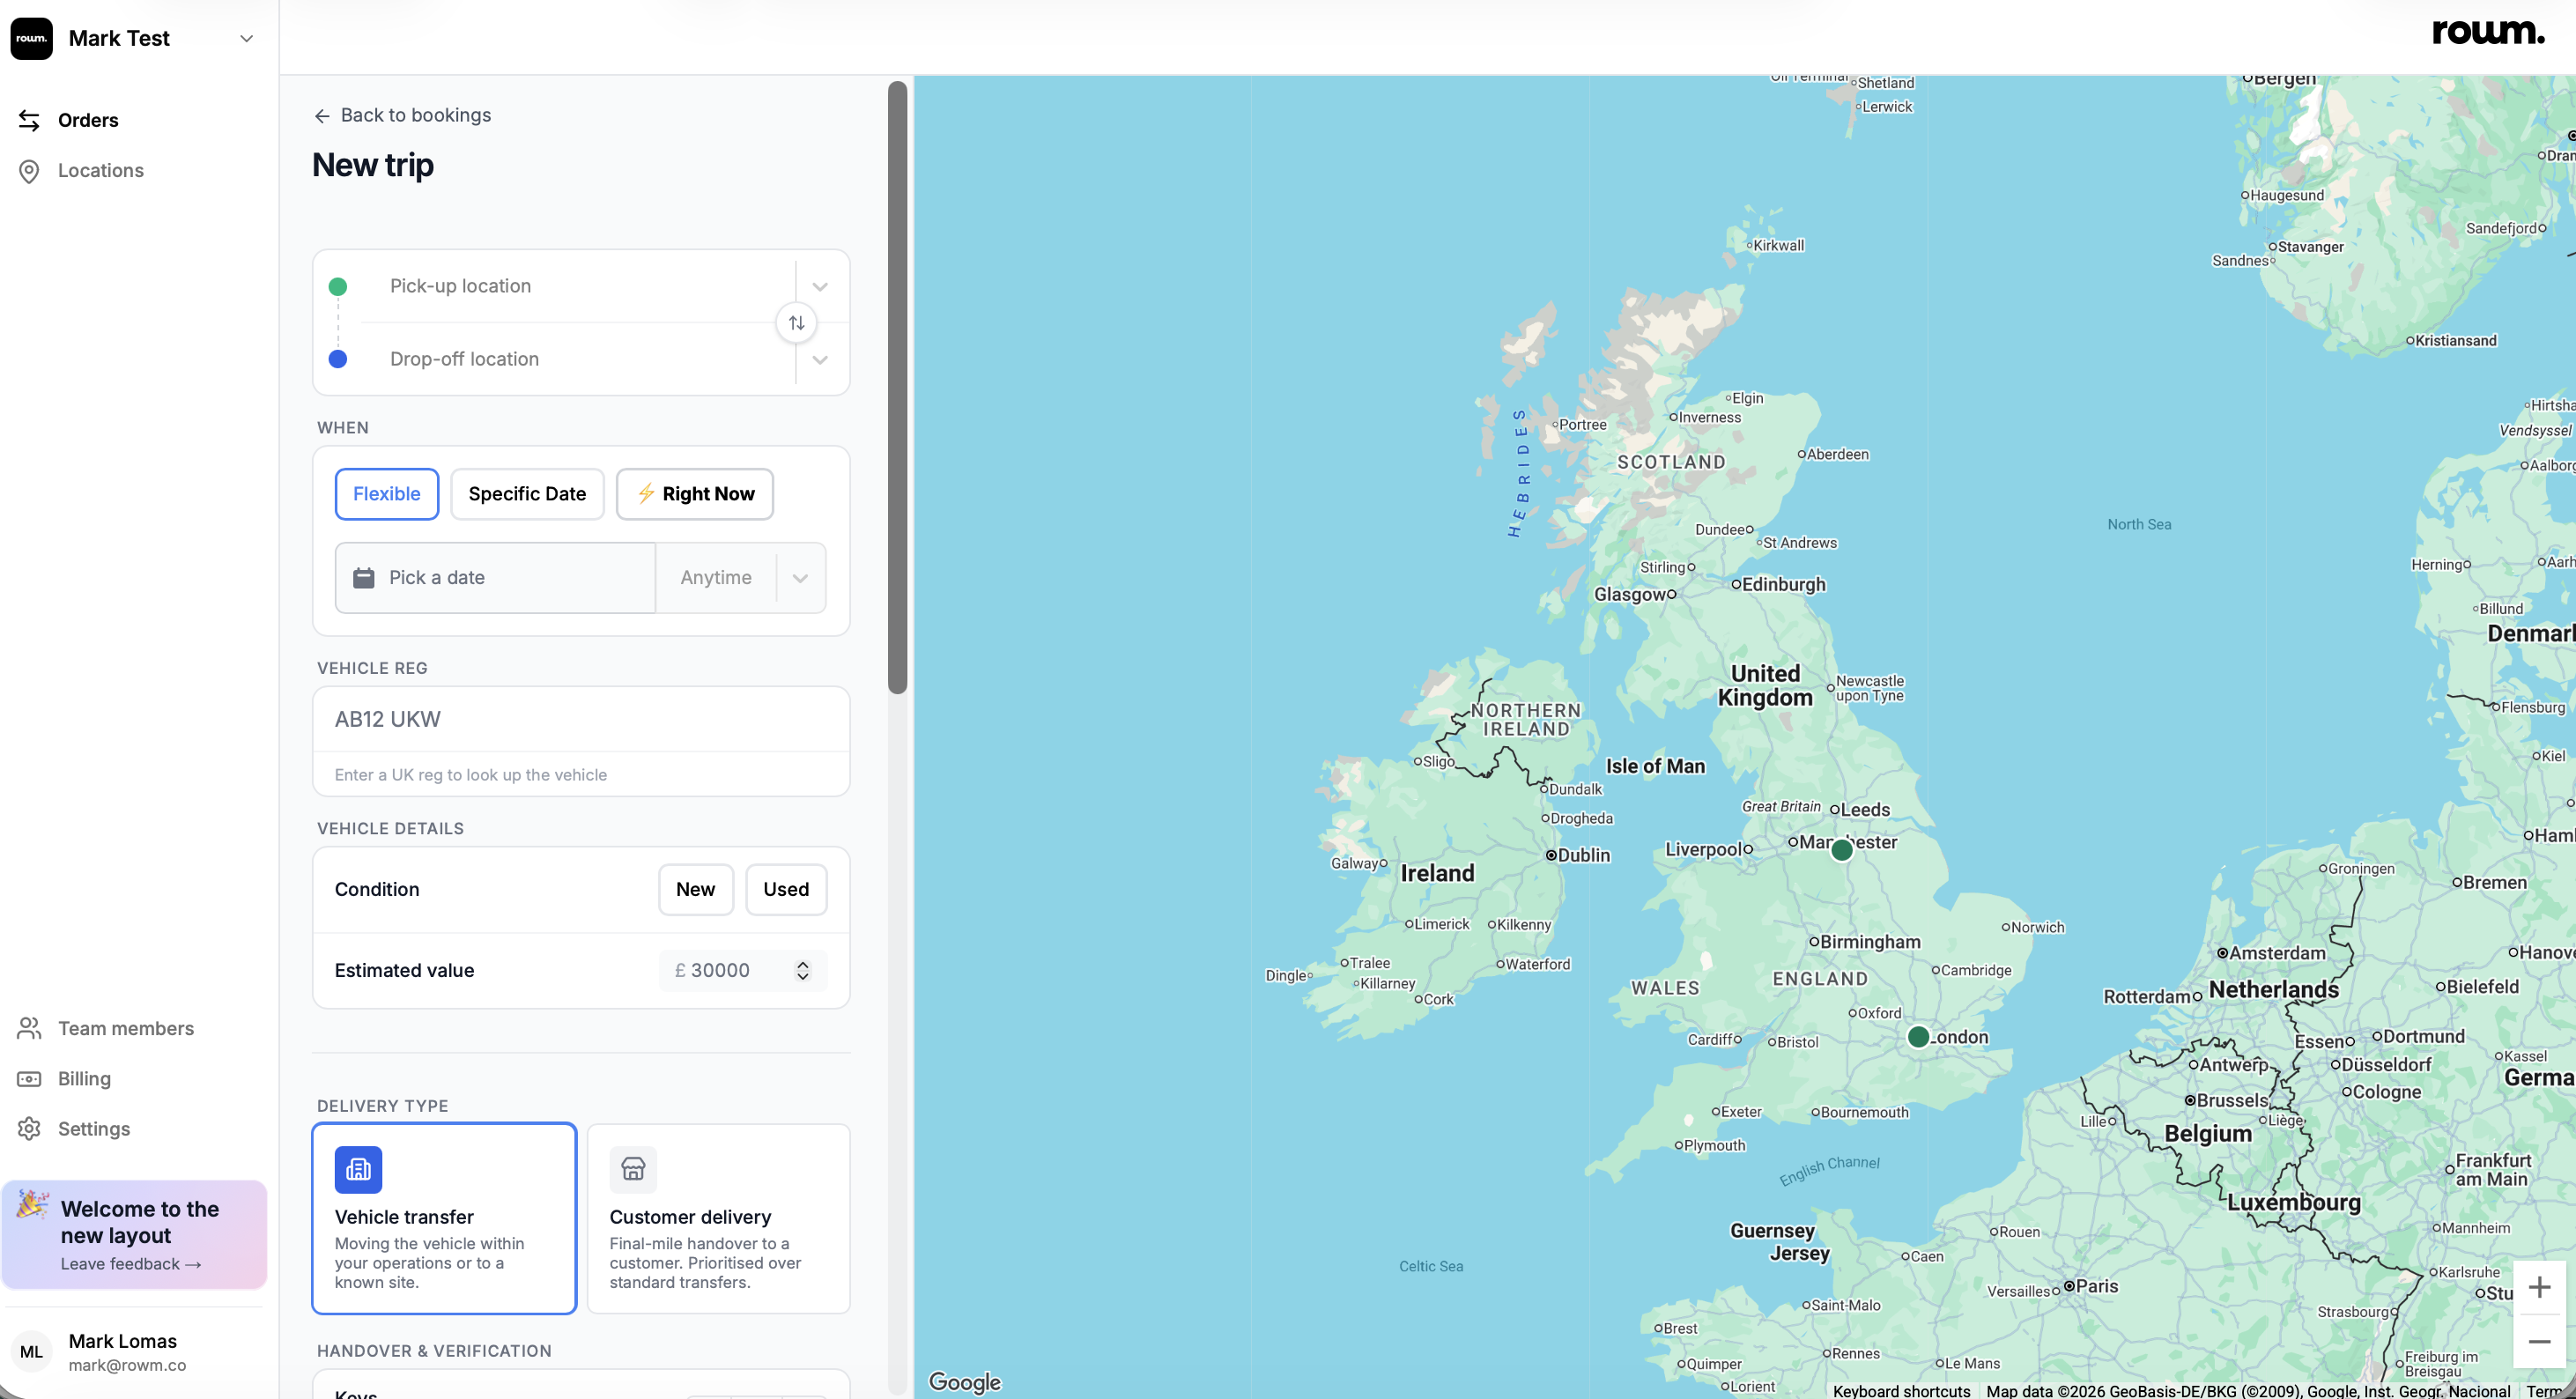Screen dimensions: 2576x1399
Task: Select Specific Date timing option
Action: tap(527, 493)
